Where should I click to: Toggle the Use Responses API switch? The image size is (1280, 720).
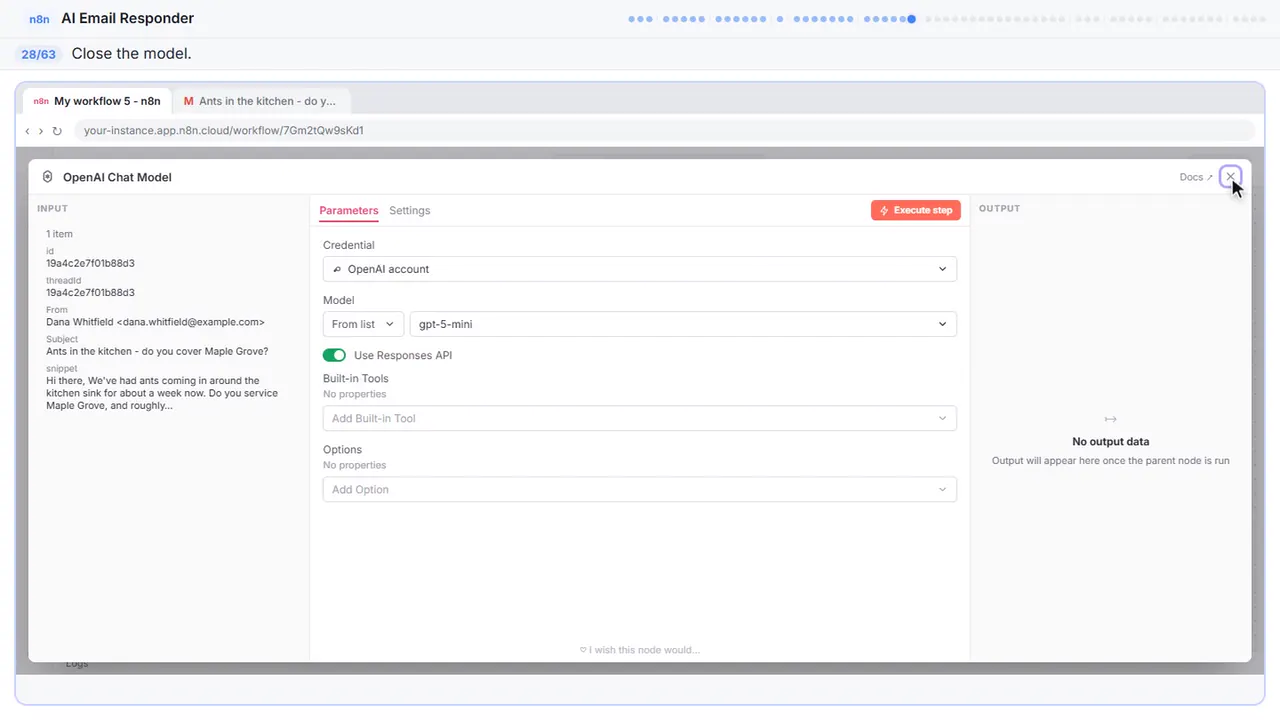pos(334,355)
